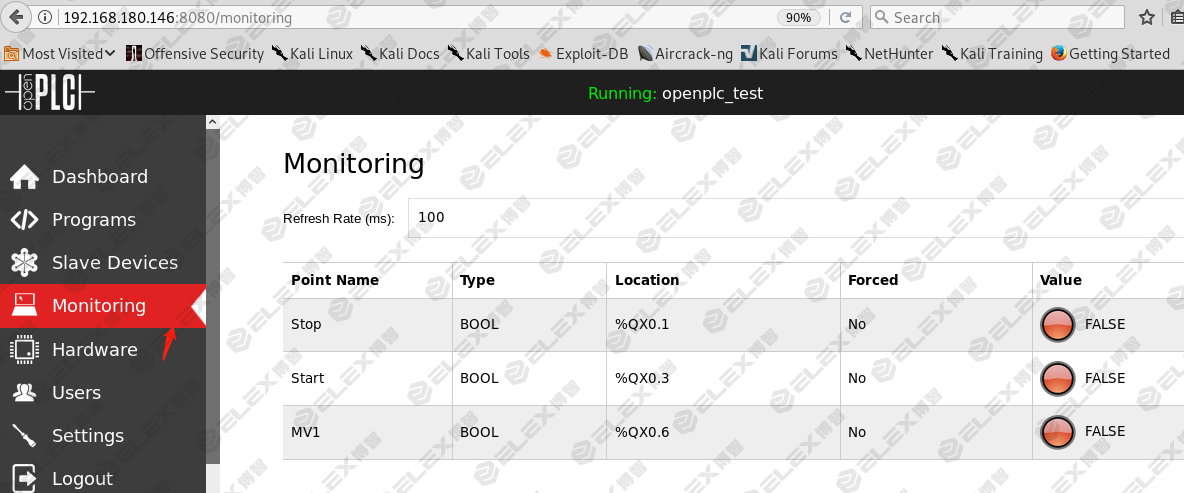Log out via Logout entry
Screen dimensions: 1184x493
(x=82, y=479)
